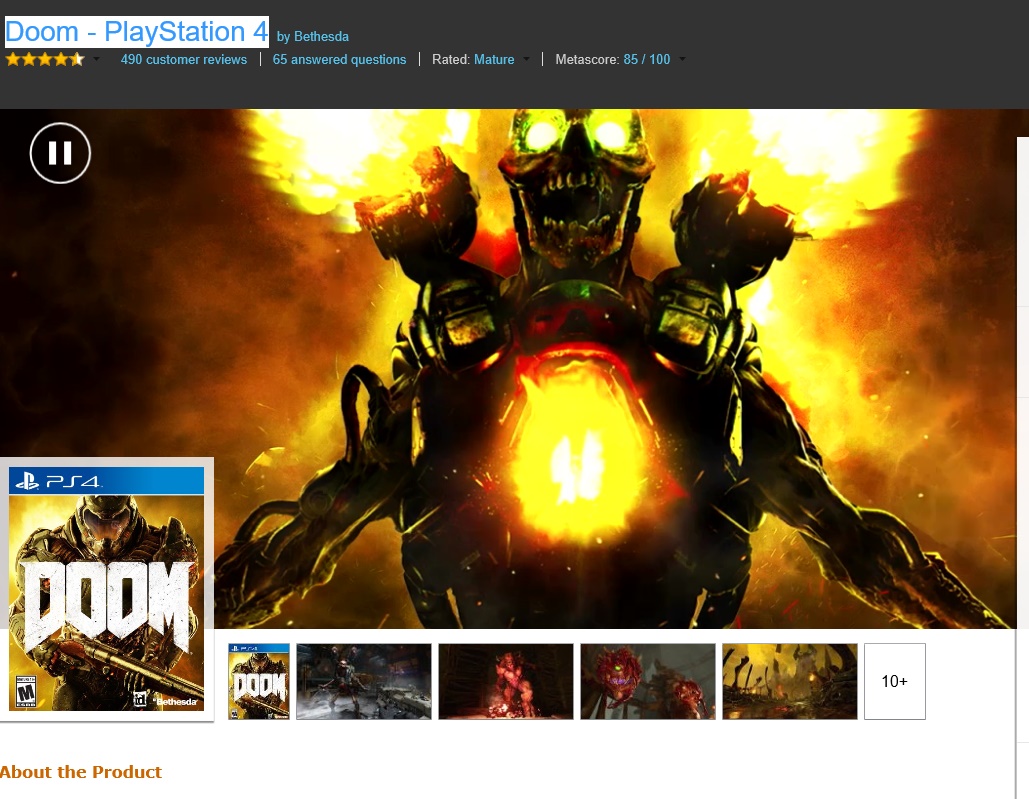This screenshot has width=1029, height=799.
Task: Select the green-eyed Cacodemon thumbnail
Action: click(x=648, y=681)
